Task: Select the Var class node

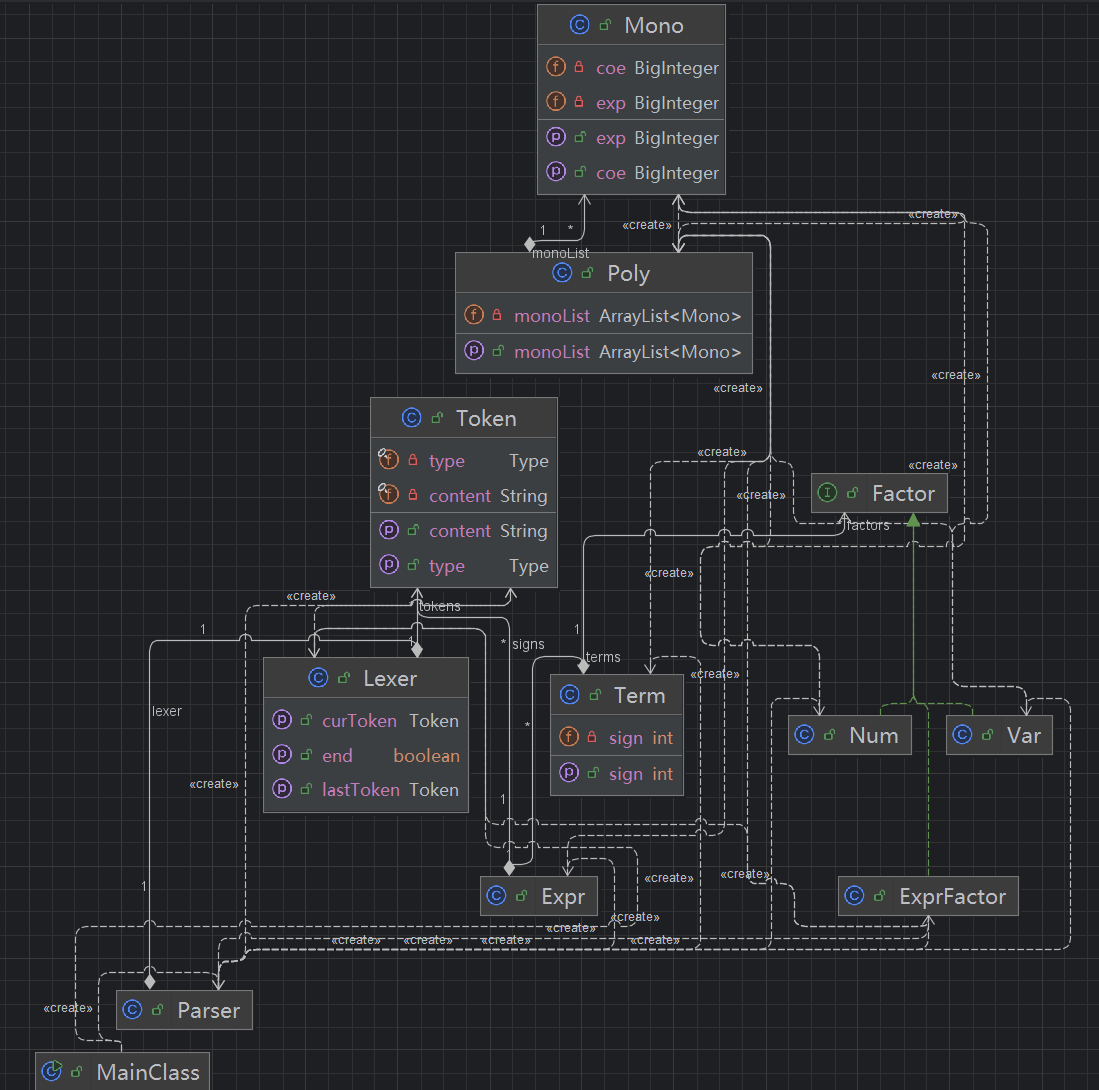Action: point(999,735)
